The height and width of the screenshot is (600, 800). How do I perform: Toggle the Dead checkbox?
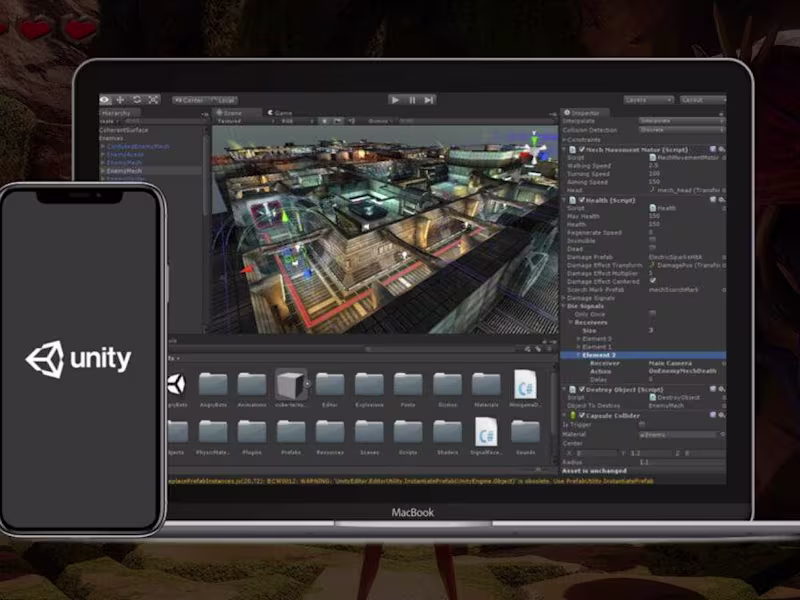point(652,248)
